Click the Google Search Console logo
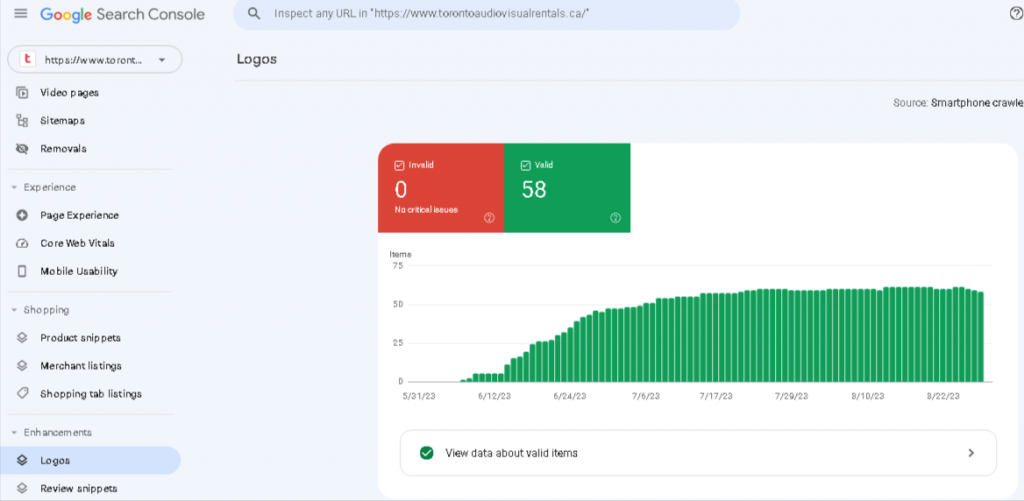Image resolution: width=1024 pixels, height=501 pixels. [x=122, y=14]
